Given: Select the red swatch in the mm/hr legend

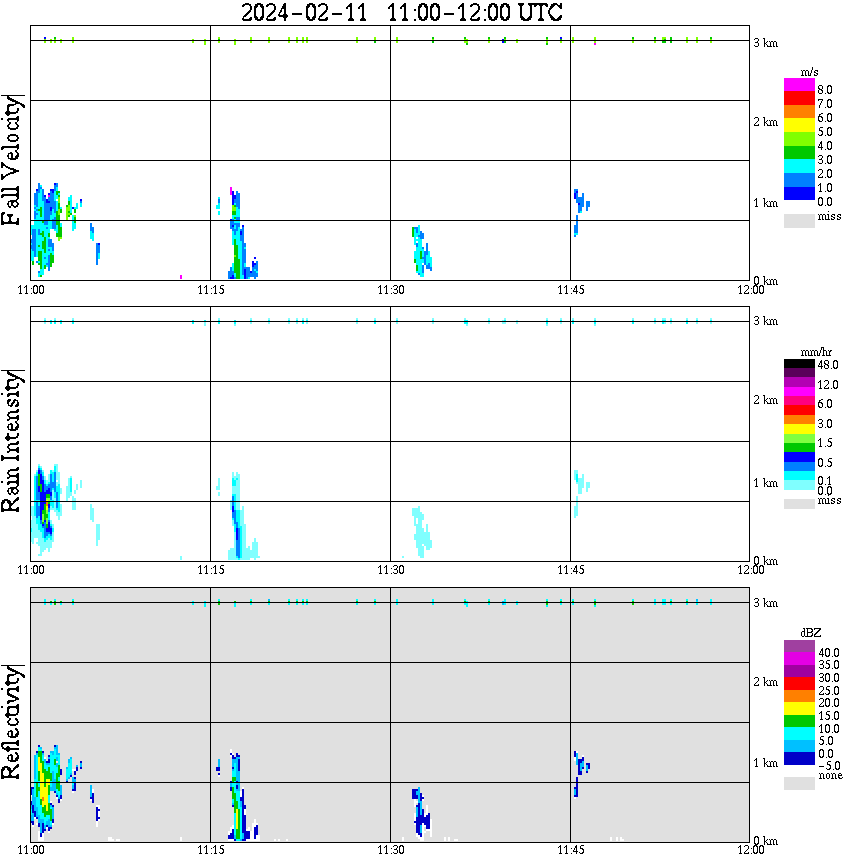Looking at the screenshot, I should 799,410.
